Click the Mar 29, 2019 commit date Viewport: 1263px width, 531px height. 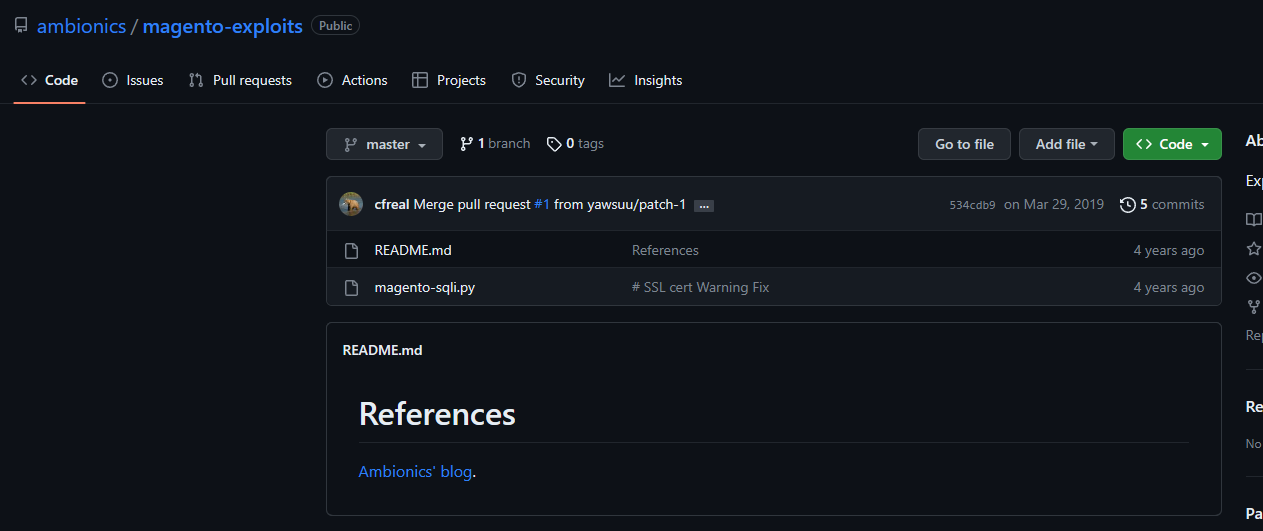(1054, 204)
